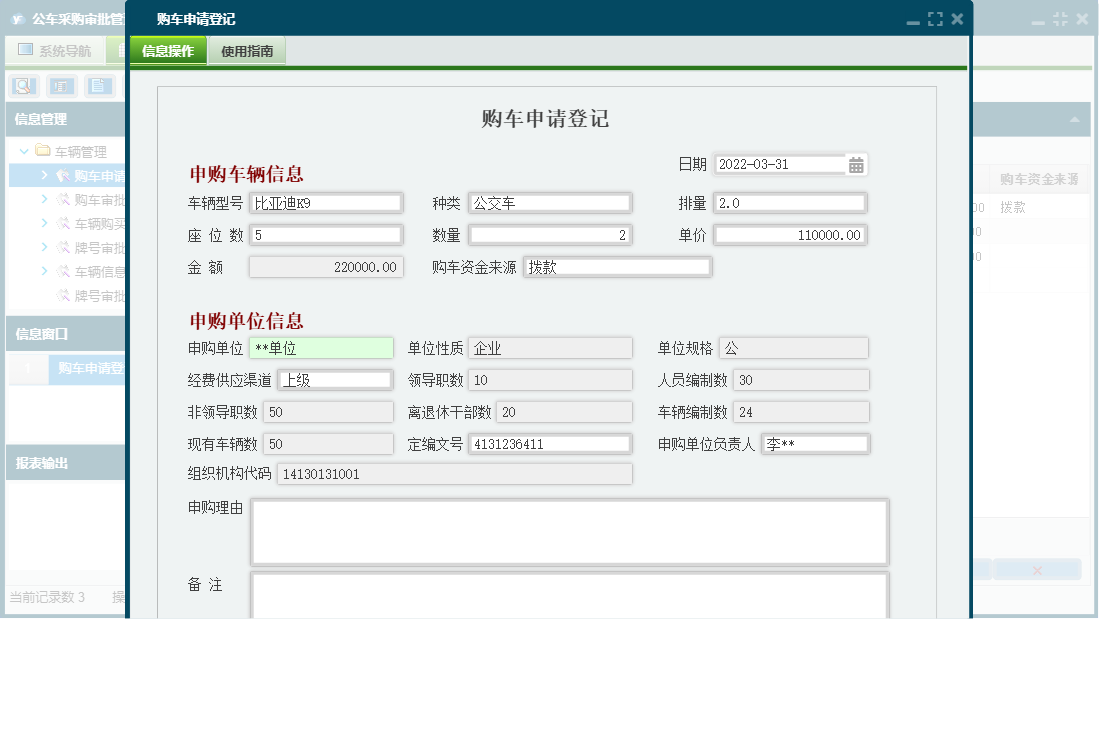This screenshot has height=740, width=1099.
Task: Click the 车辆管理 folder icon
Action: pyautogui.click(x=43, y=151)
